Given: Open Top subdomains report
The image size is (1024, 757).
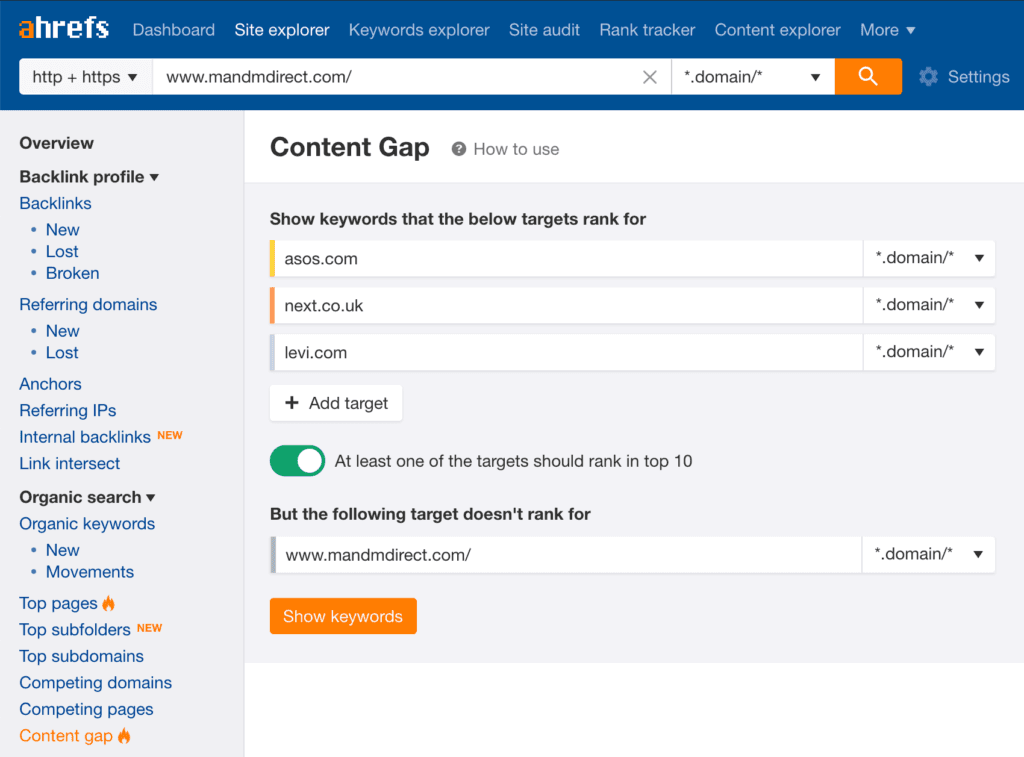Looking at the screenshot, I should point(82,656).
